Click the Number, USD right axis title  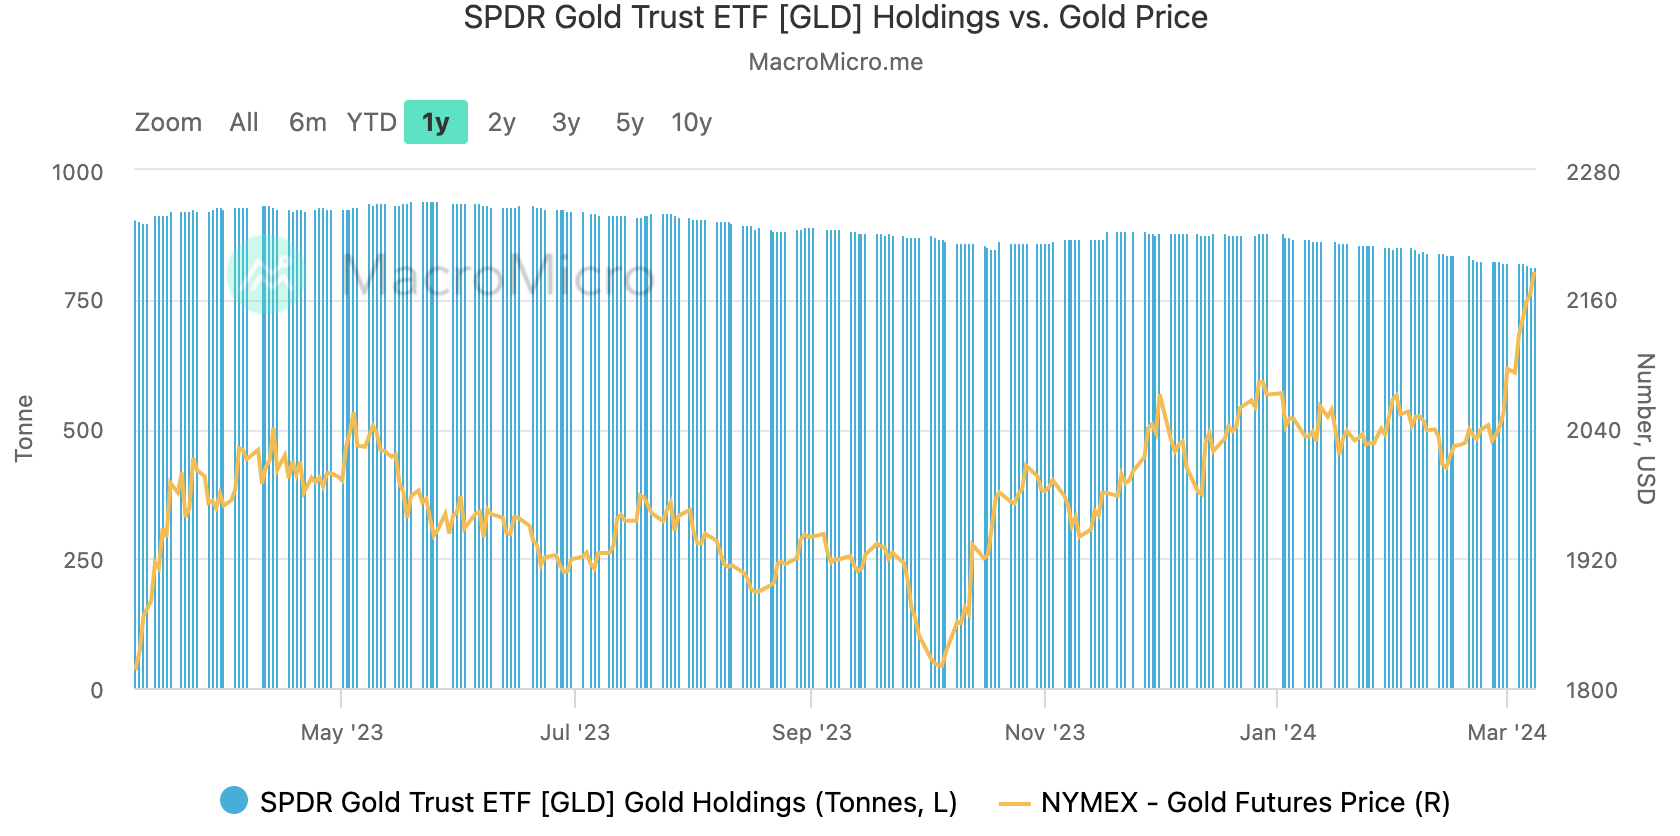click(1645, 428)
